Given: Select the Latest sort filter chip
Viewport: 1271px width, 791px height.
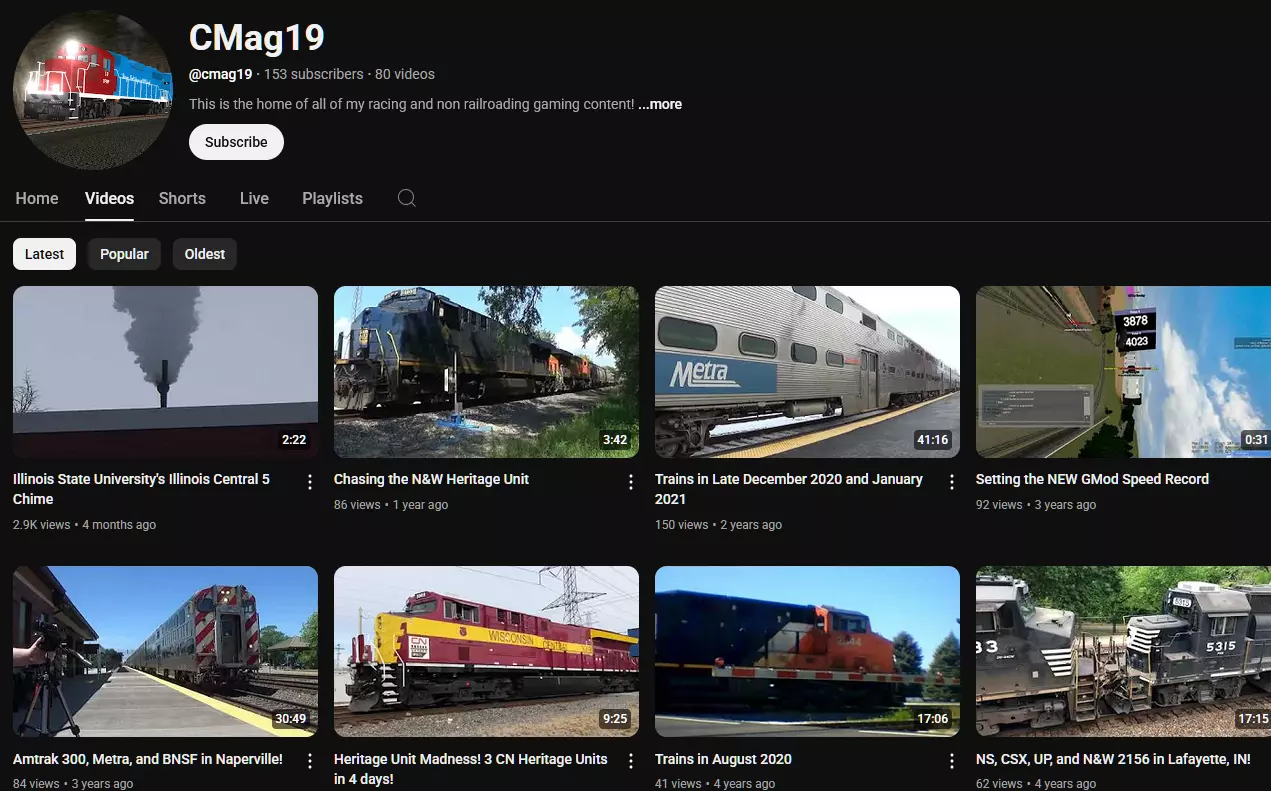Looking at the screenshot, I should (x=44, y=254).
